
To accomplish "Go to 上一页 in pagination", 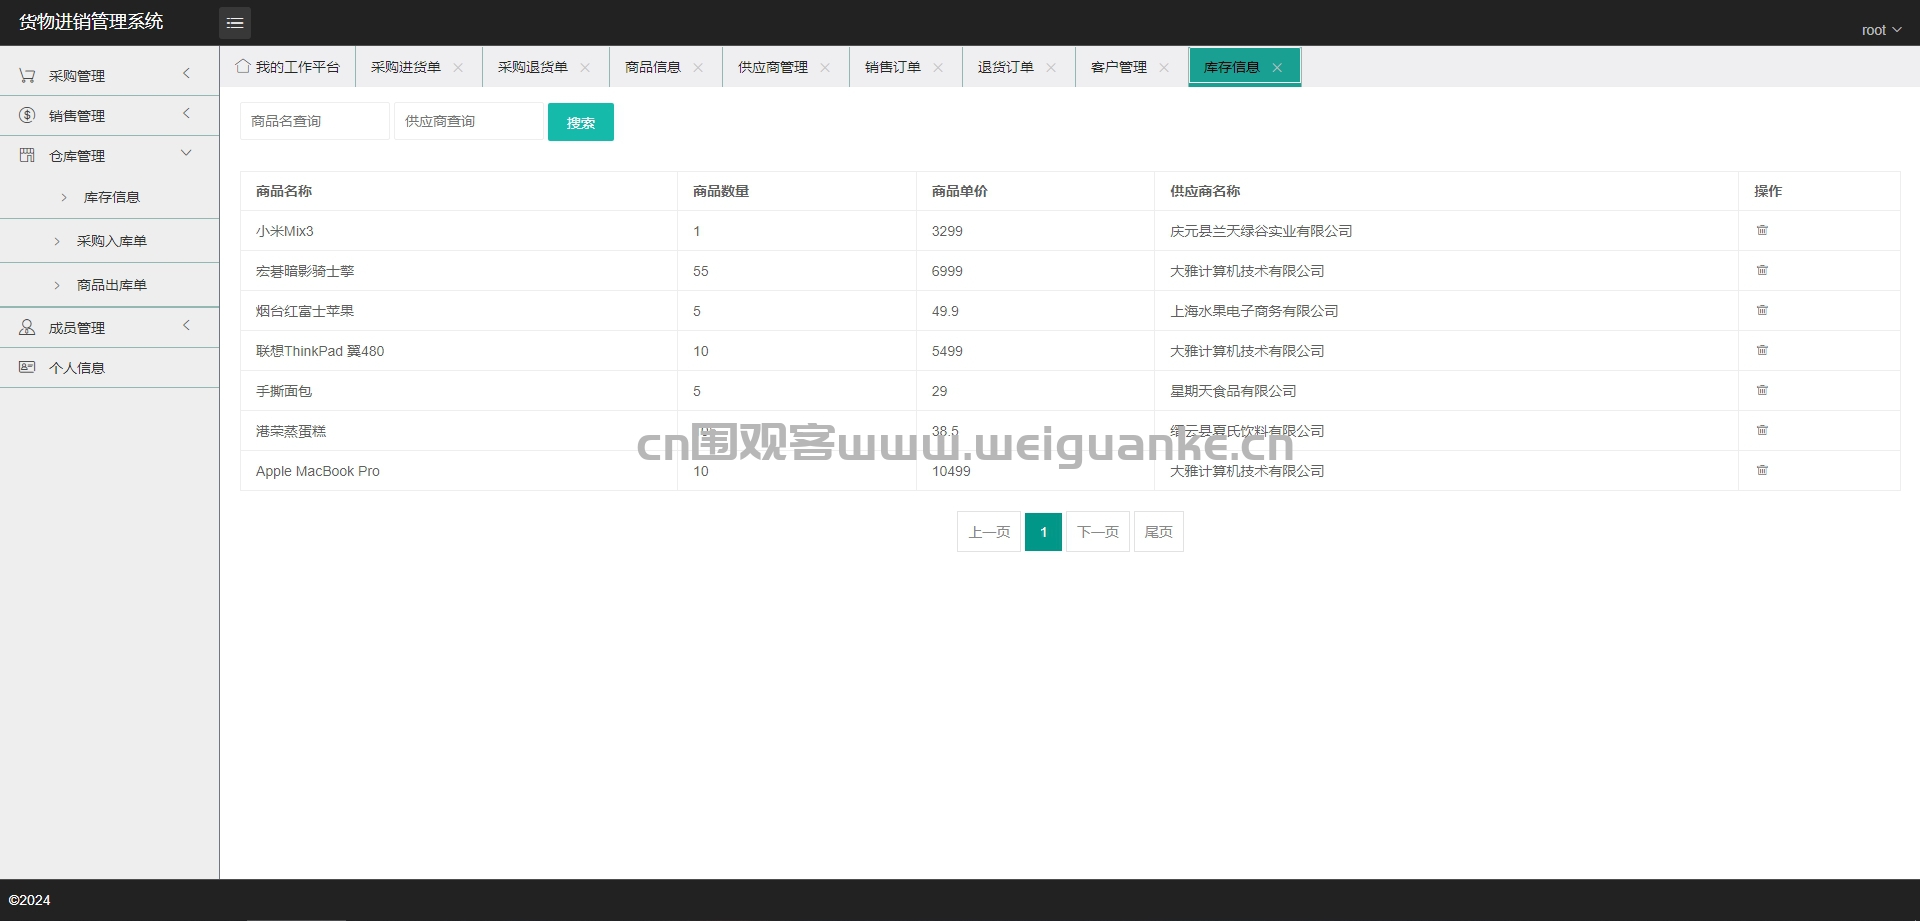I will tap(989, 532).
